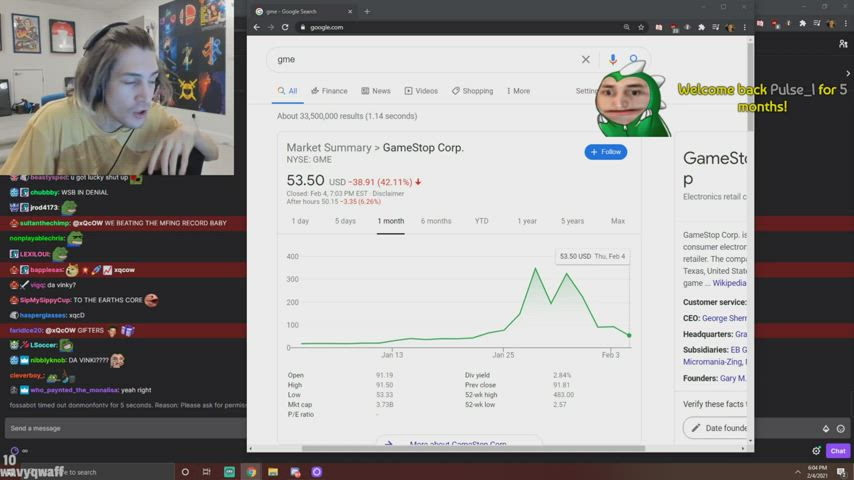Screen dimensions: 854x480
Task: Show the 5 years chart range
Action: click(572, 221)
